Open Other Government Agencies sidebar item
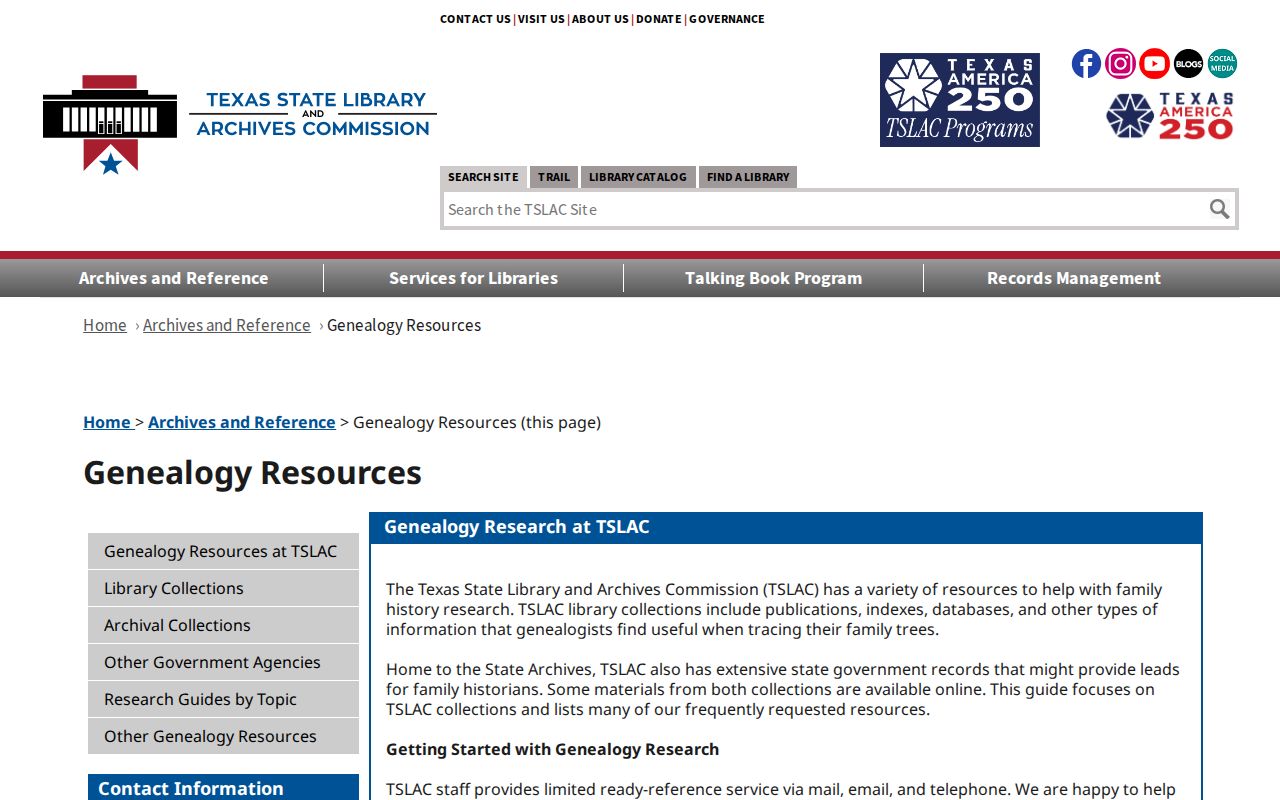The width and height of the screenshot is (1280, 800). pos(223,662)
